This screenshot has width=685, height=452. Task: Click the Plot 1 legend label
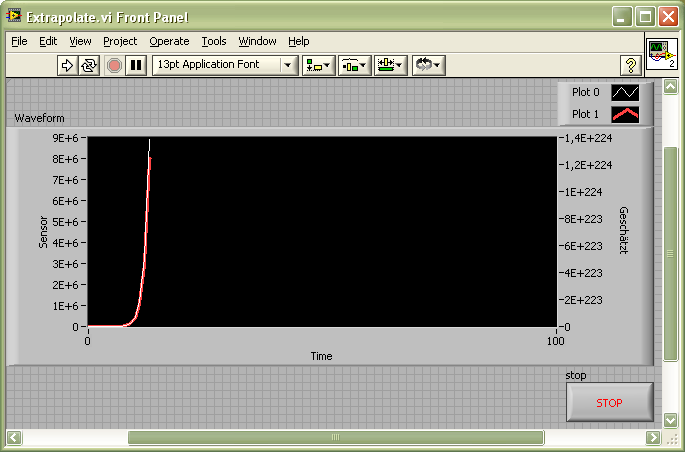pyautogui.click(x=585, y=114)
